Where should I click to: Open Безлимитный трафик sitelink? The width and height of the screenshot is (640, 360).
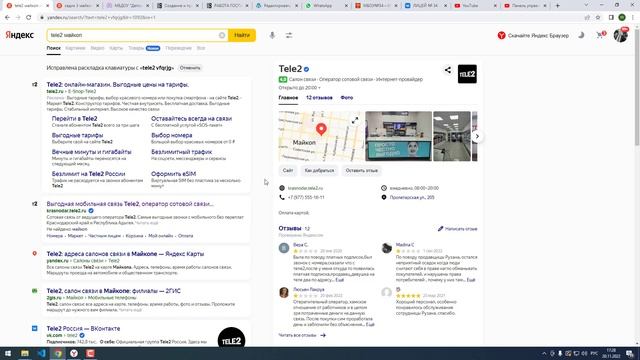point(181,152)
